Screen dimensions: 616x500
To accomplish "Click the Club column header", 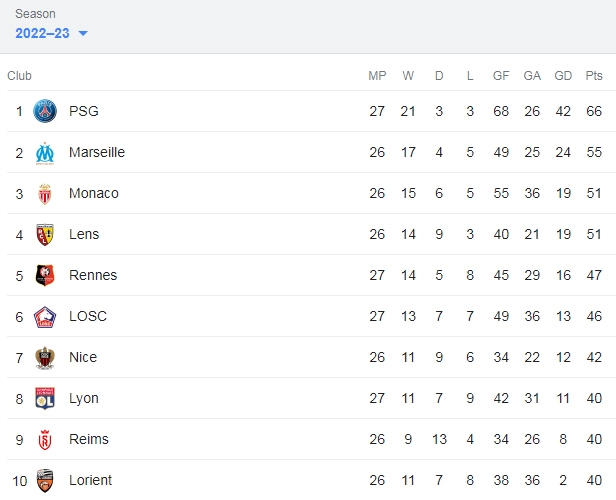I will pyautogui.click(x=19, y=75).
